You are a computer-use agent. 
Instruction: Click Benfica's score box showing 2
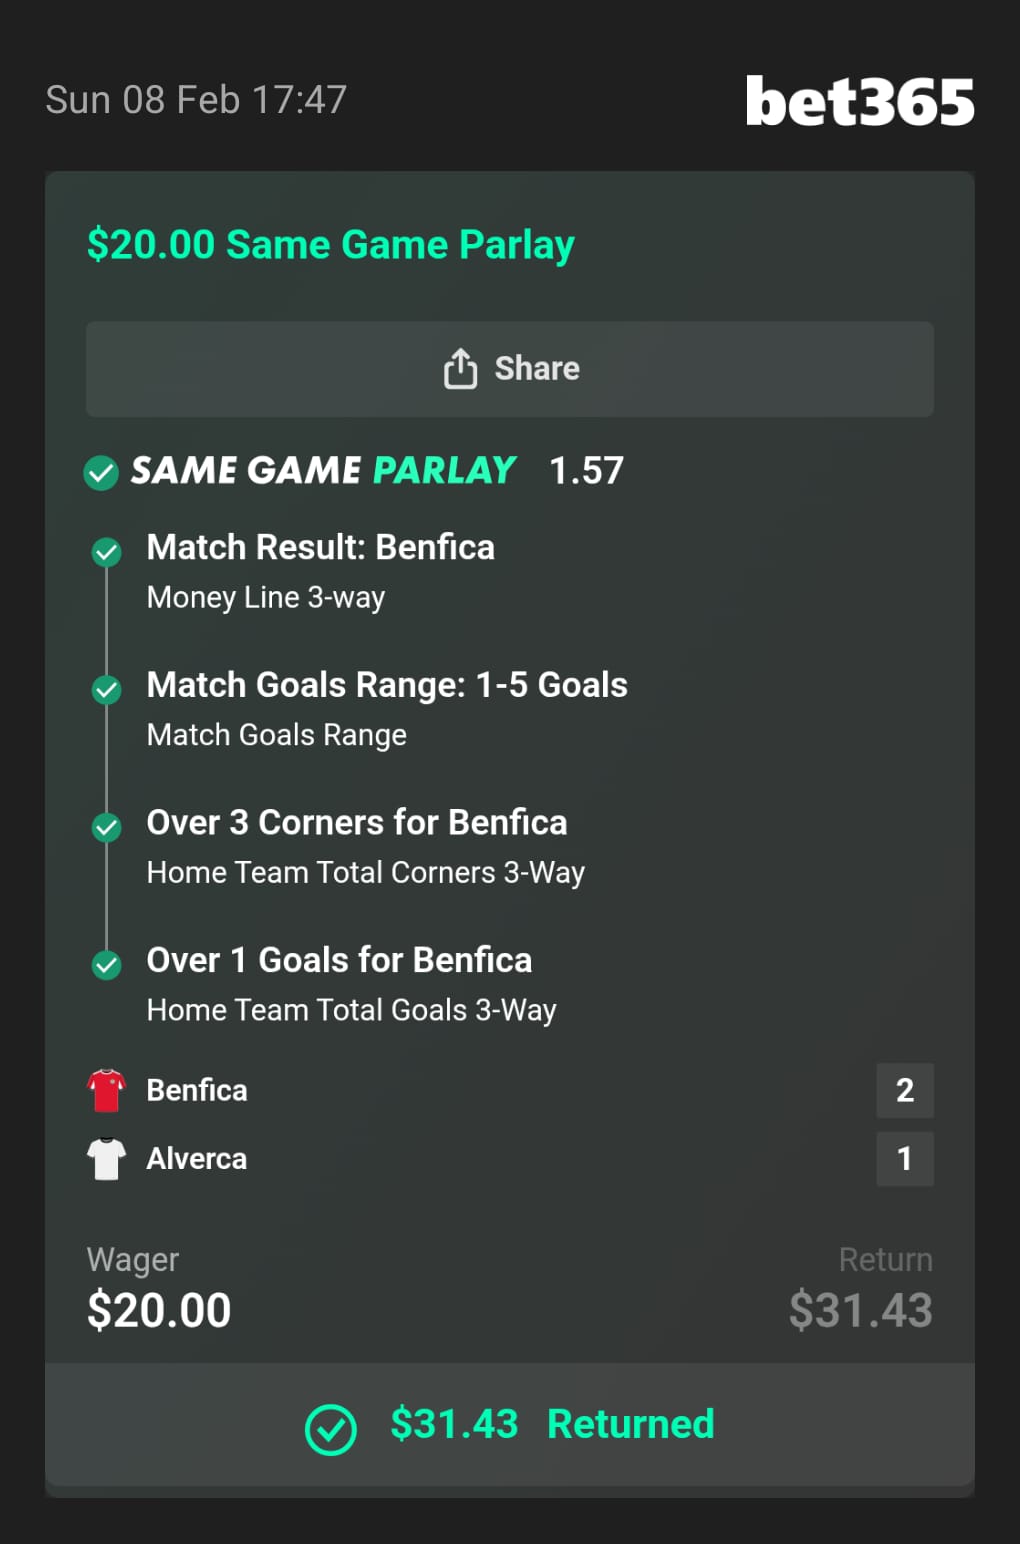pyautogui.click(x=905, y=1090)
